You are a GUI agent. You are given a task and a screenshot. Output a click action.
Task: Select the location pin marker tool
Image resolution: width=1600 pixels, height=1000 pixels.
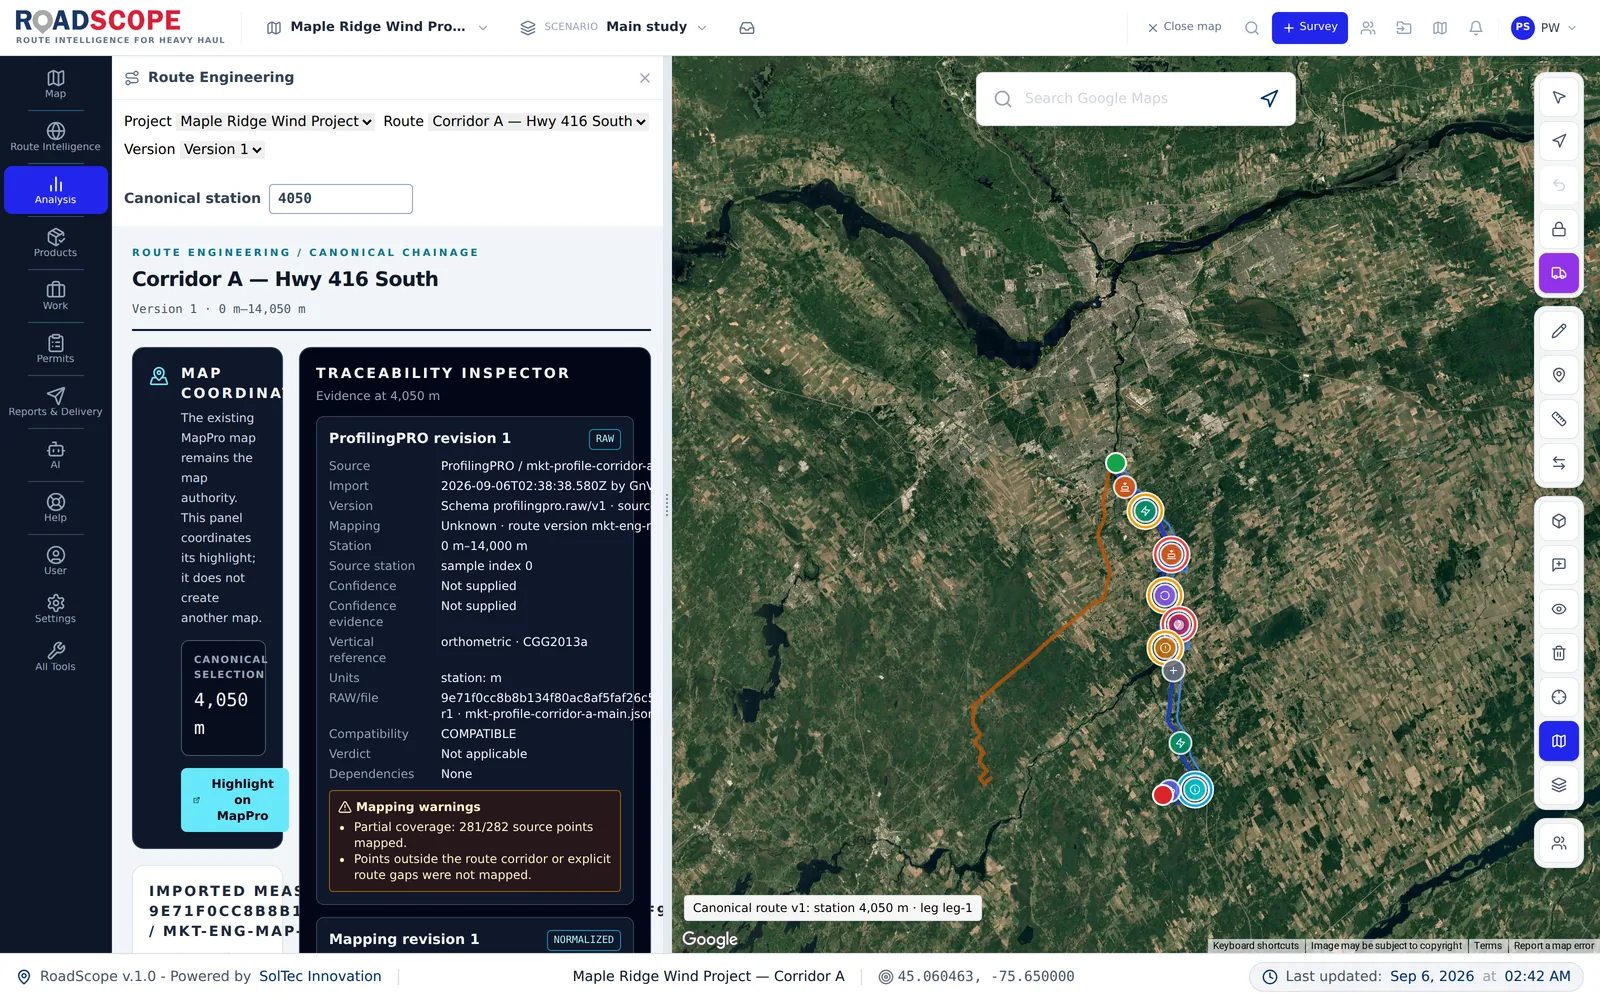1559,375
